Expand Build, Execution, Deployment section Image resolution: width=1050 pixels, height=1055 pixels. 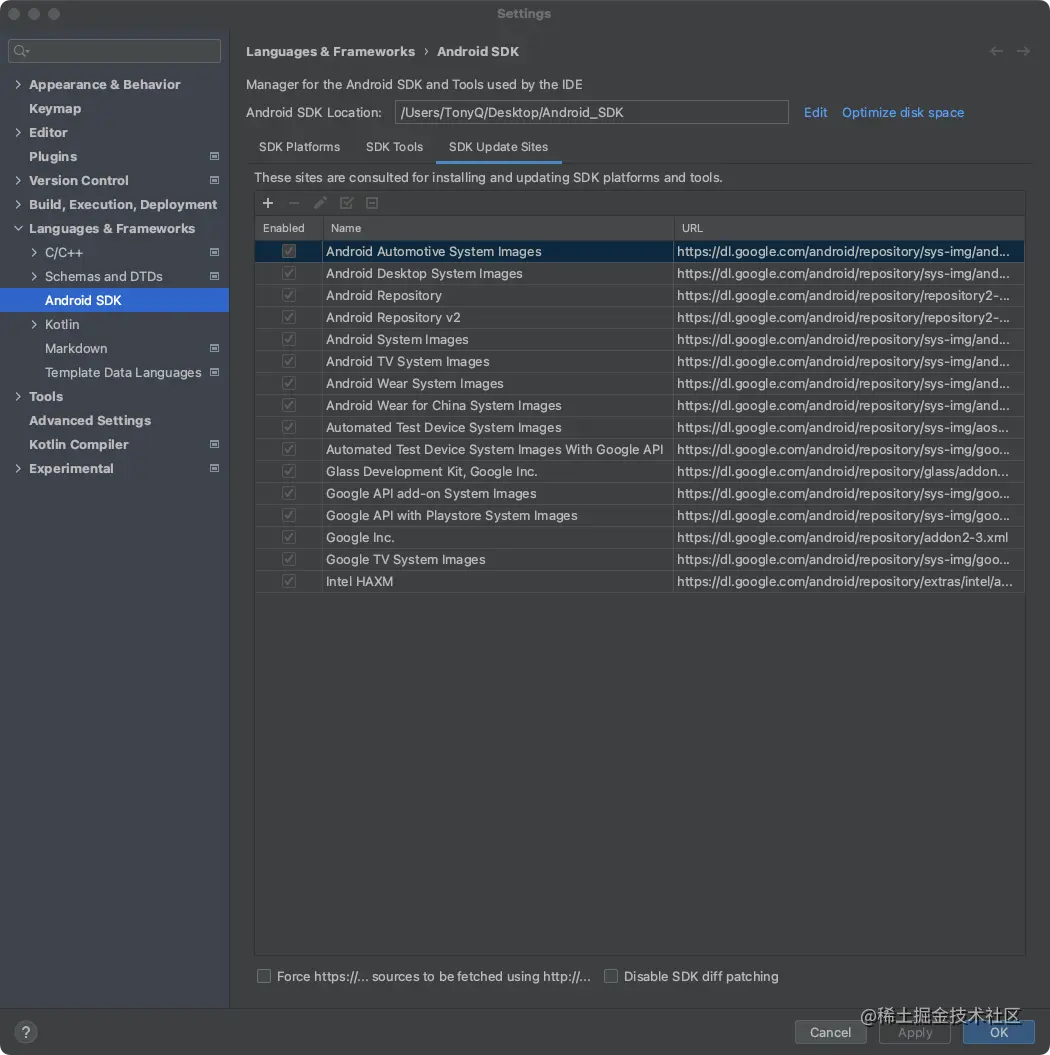18,205
